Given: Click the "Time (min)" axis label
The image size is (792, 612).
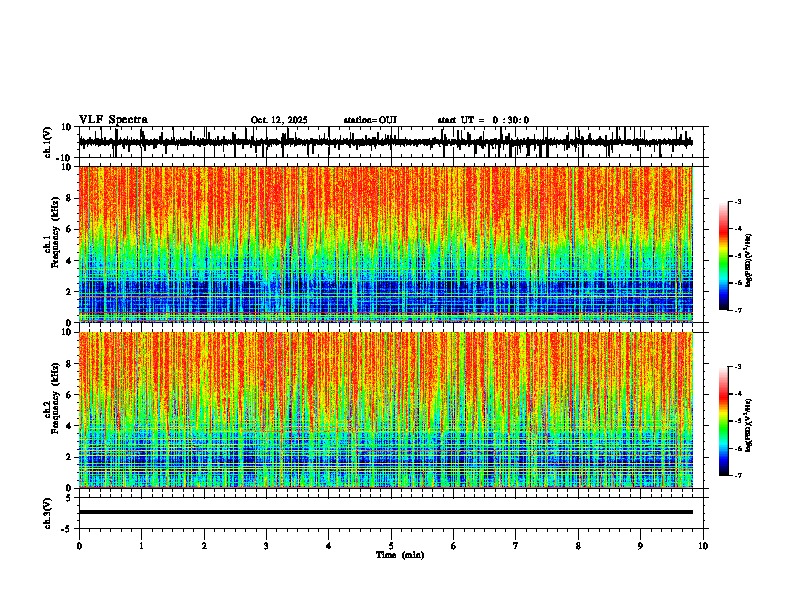Looking at the screenshot, I should tap(400, 555).
